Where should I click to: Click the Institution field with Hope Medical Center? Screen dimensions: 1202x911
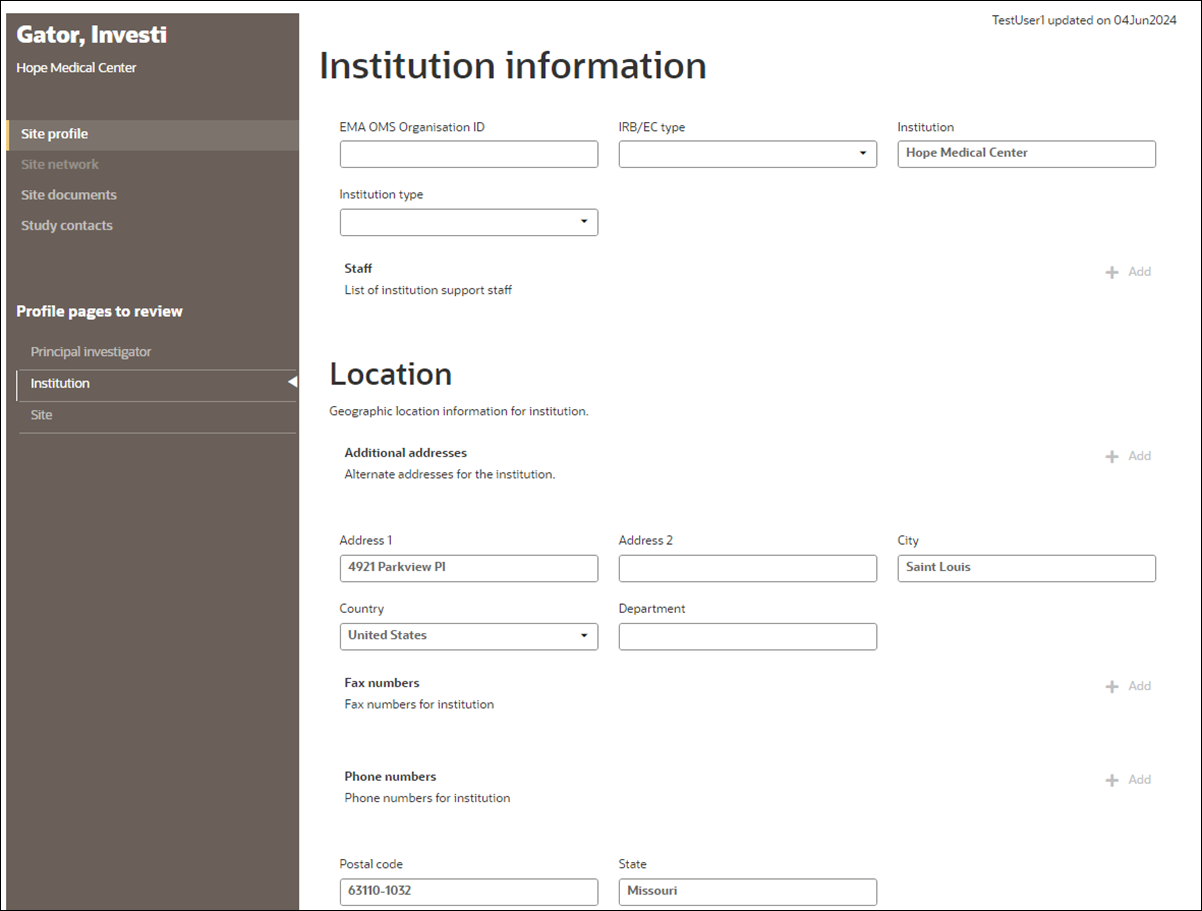tap(1027, 154)
